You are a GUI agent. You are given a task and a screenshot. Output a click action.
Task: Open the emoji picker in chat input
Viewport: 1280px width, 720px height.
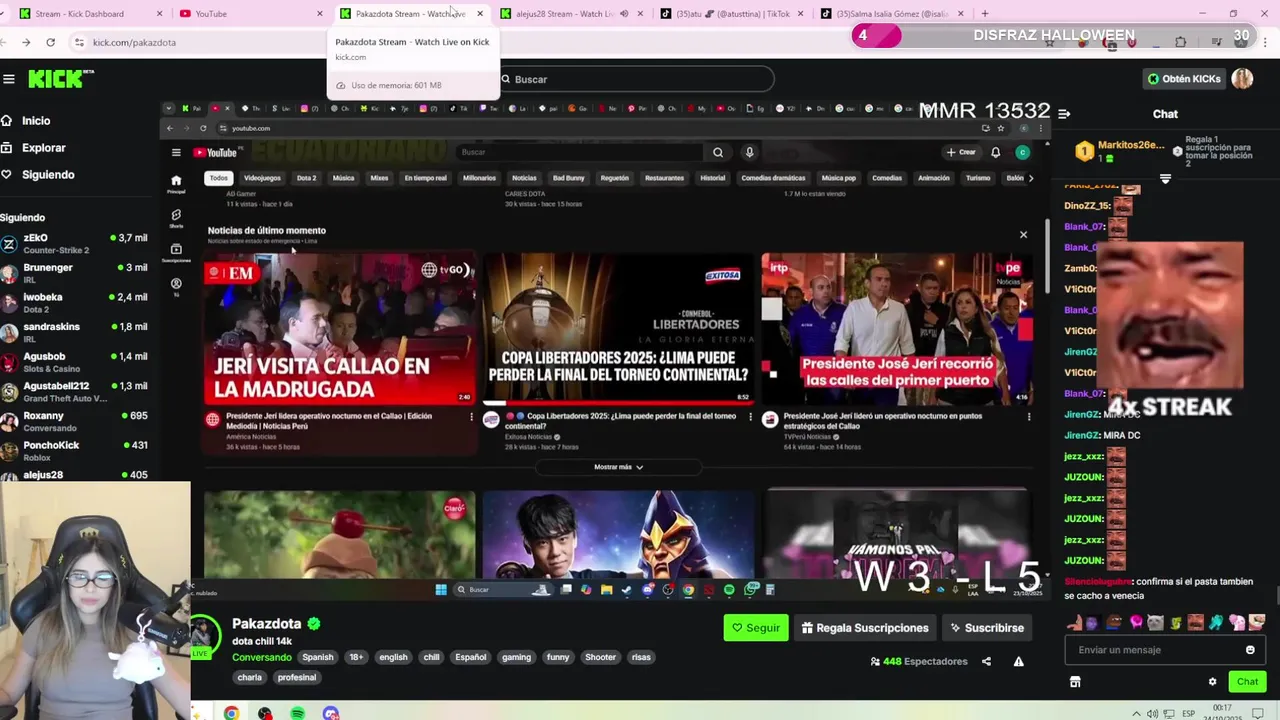(x=1250, y=650)
